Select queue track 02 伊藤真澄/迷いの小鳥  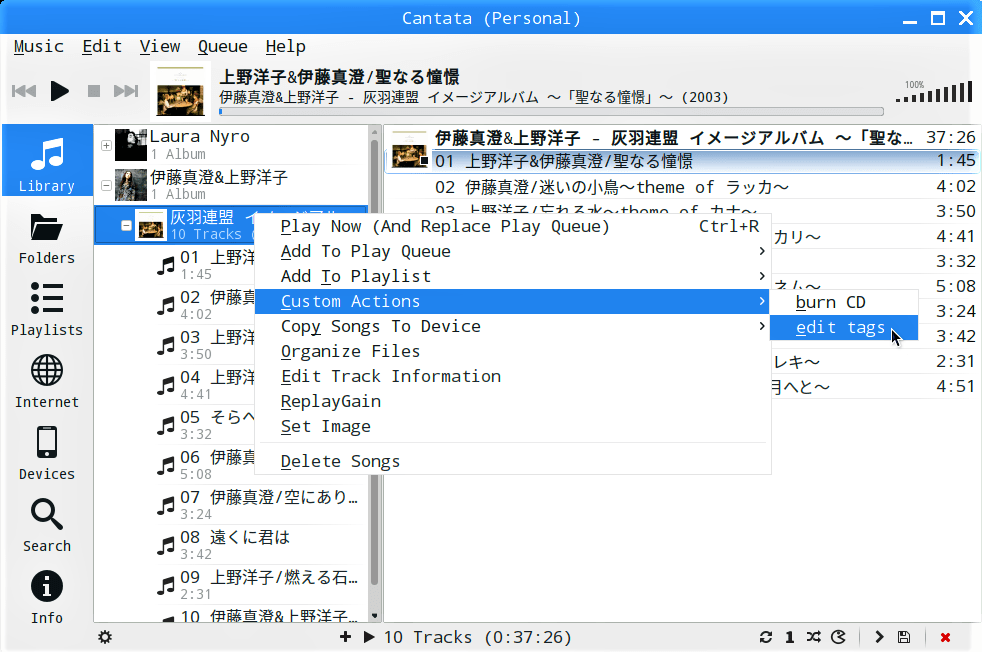681,187
